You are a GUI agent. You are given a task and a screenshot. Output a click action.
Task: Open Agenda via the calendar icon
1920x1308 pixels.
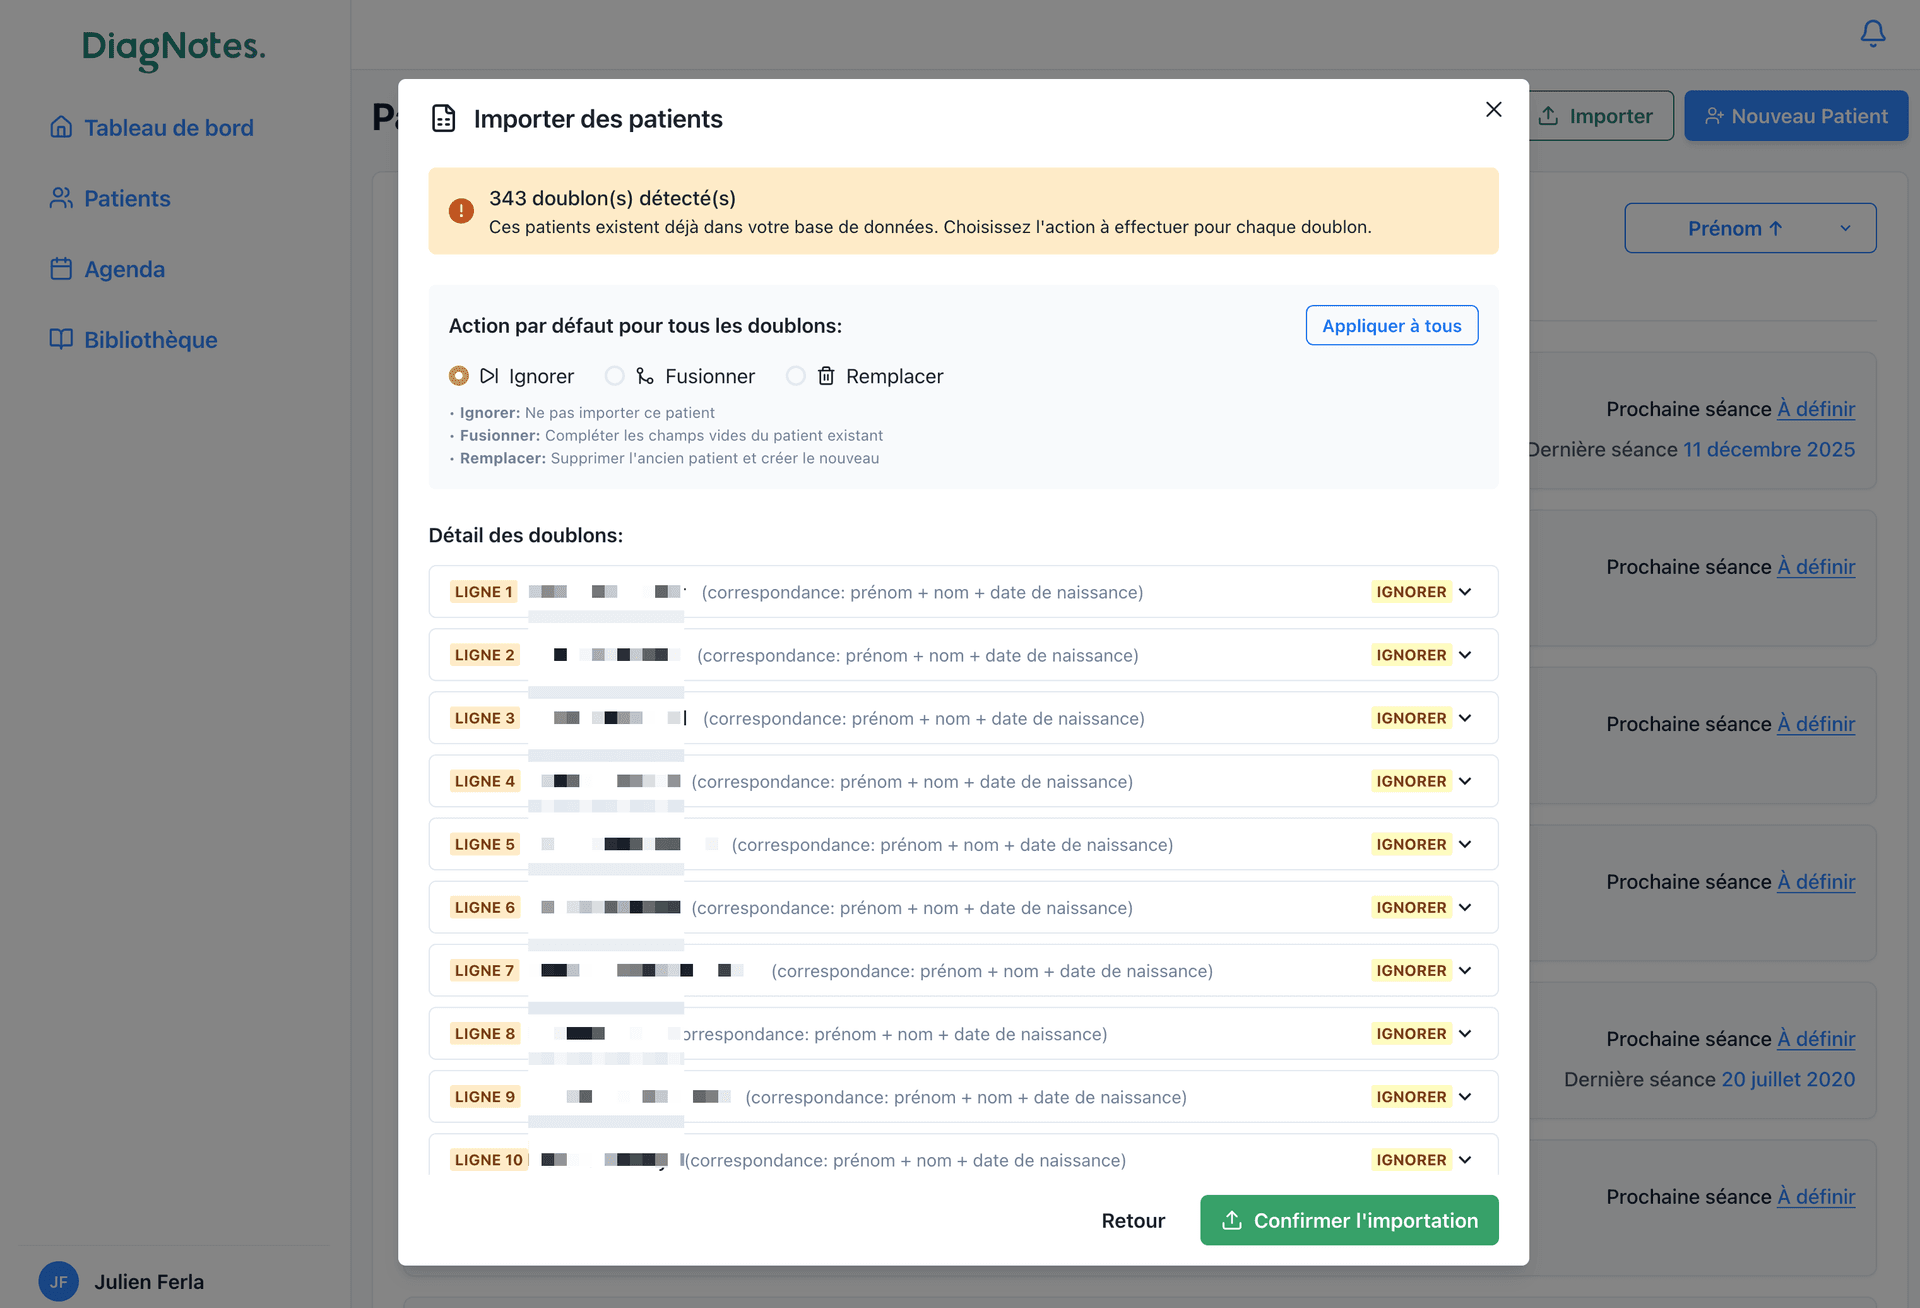[61, 268]
